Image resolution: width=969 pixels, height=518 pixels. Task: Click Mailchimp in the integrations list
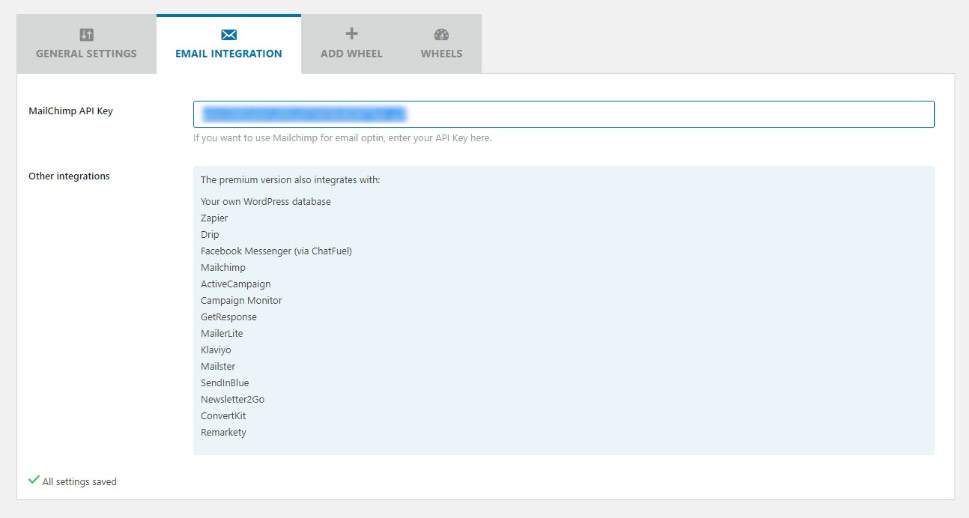[x=223, y=268]
